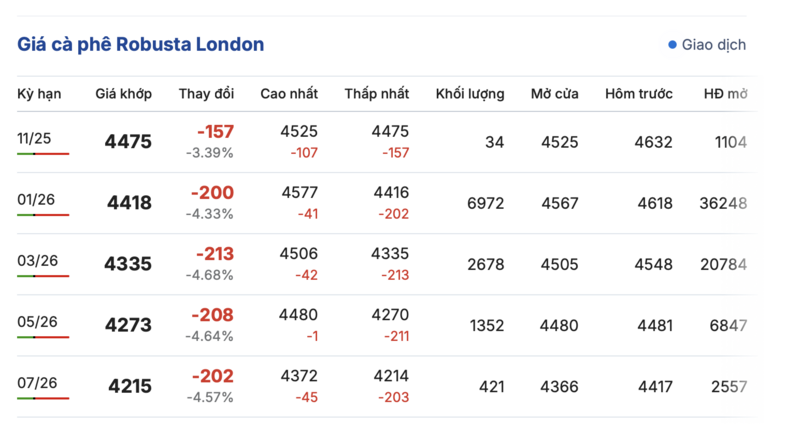Open the Giá cà phê Robusta London title
The height and width of the screenshot is (429, 800).
point(141,45)
